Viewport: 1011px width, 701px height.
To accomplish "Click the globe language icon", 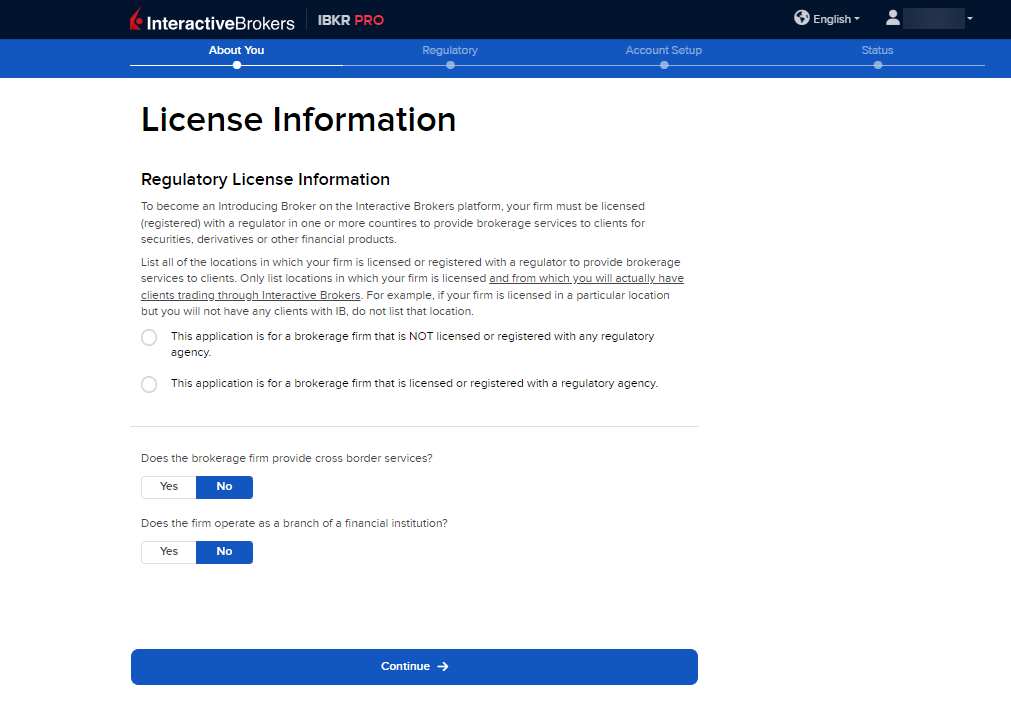I will [801, 18].
